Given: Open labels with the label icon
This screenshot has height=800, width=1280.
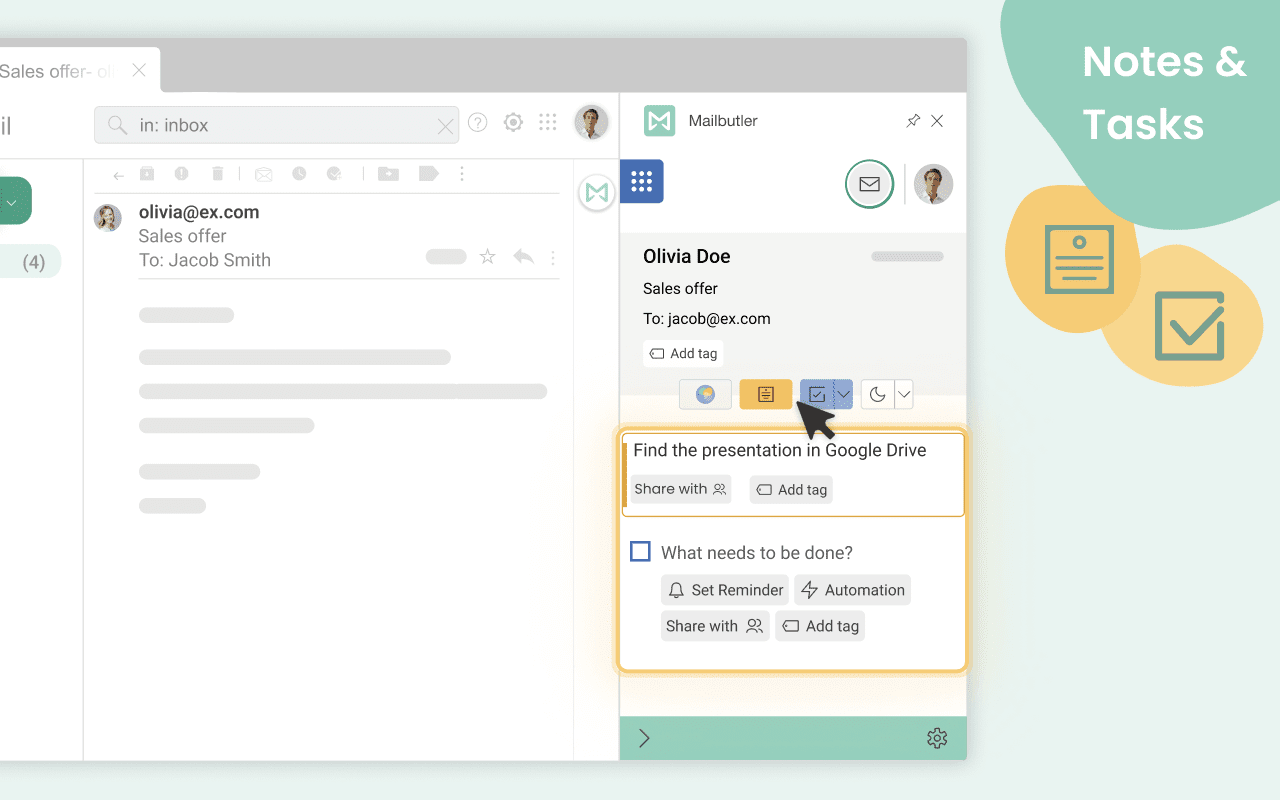Looking at the screenshot, I should pyautogui.click(x=428, y=174).
